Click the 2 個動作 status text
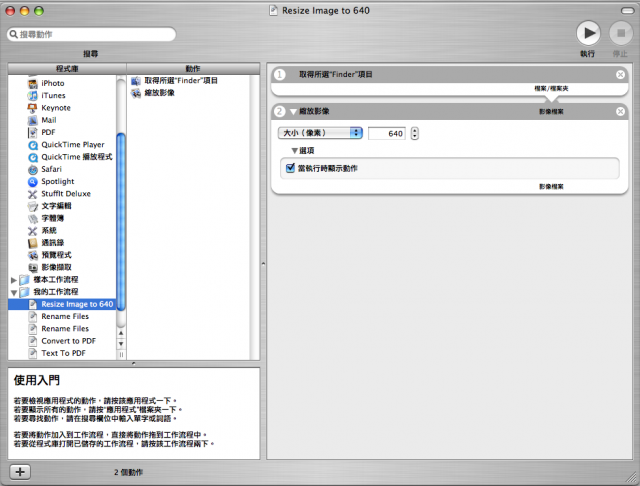640x486 pixels. [x=128, y=472]
